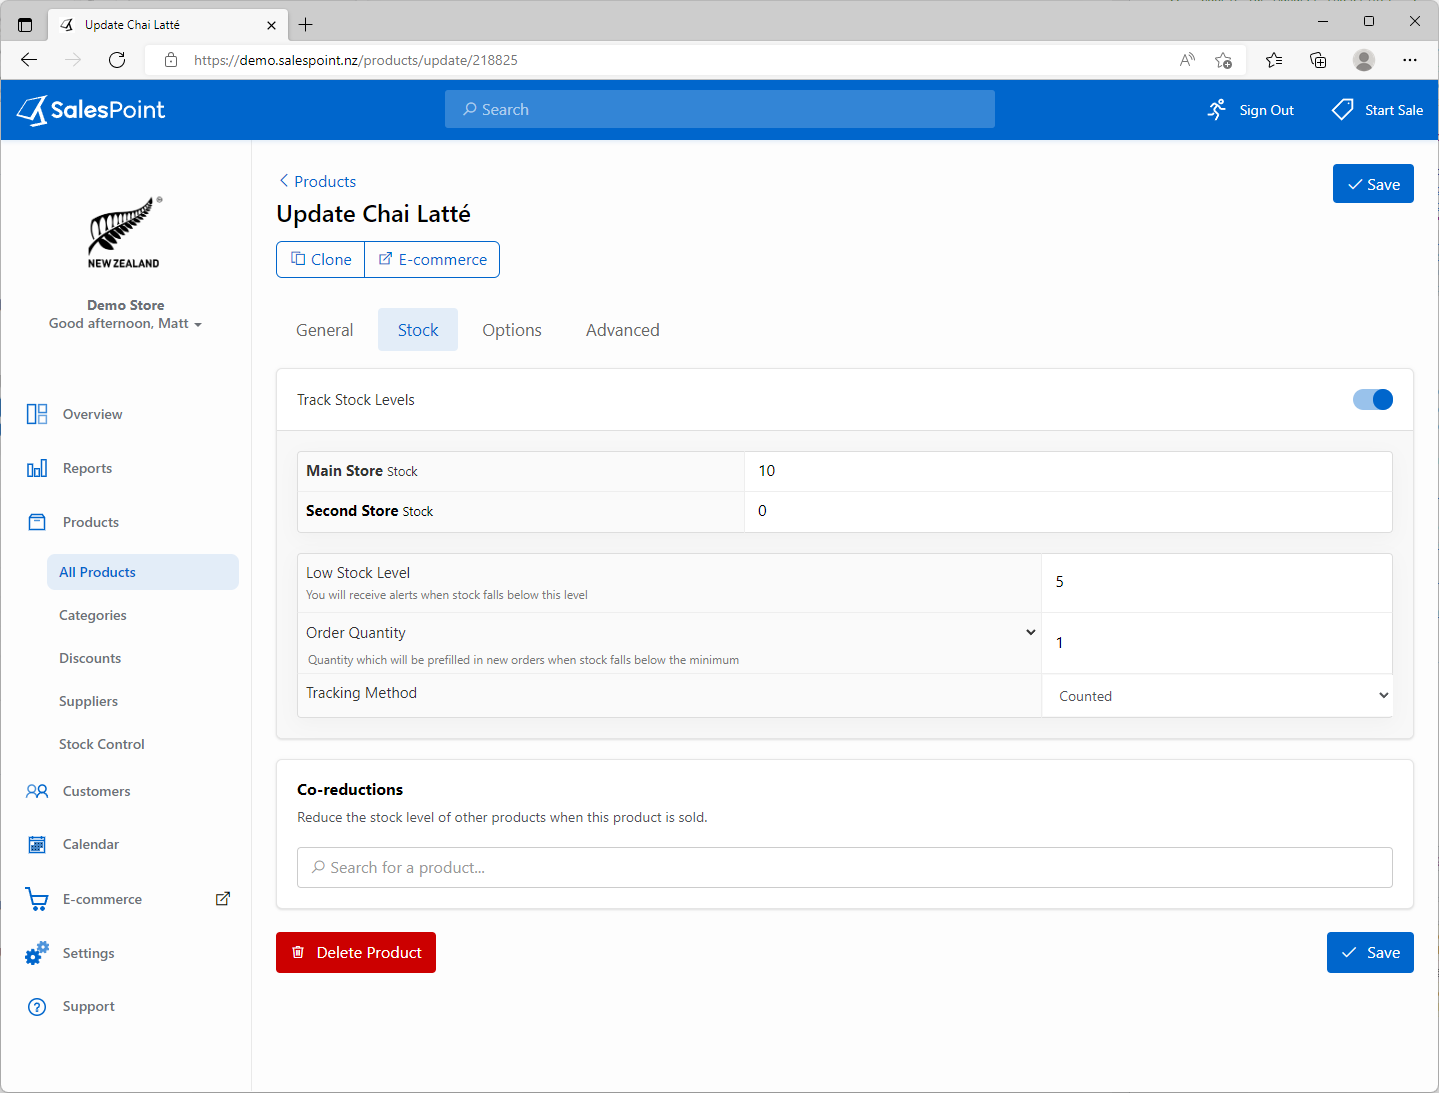
Task: Open the Calendar section
Action: pos(91,843)
